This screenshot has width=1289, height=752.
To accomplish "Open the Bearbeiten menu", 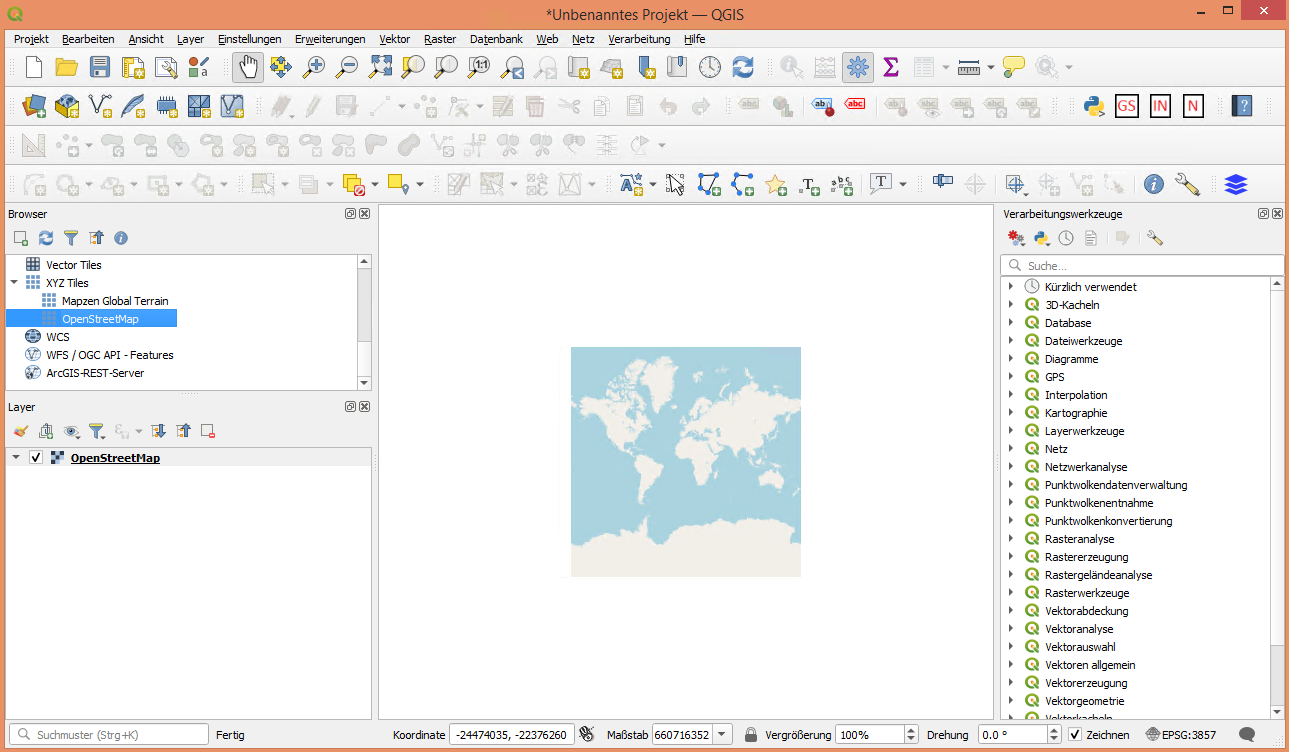I will [88, 39].
